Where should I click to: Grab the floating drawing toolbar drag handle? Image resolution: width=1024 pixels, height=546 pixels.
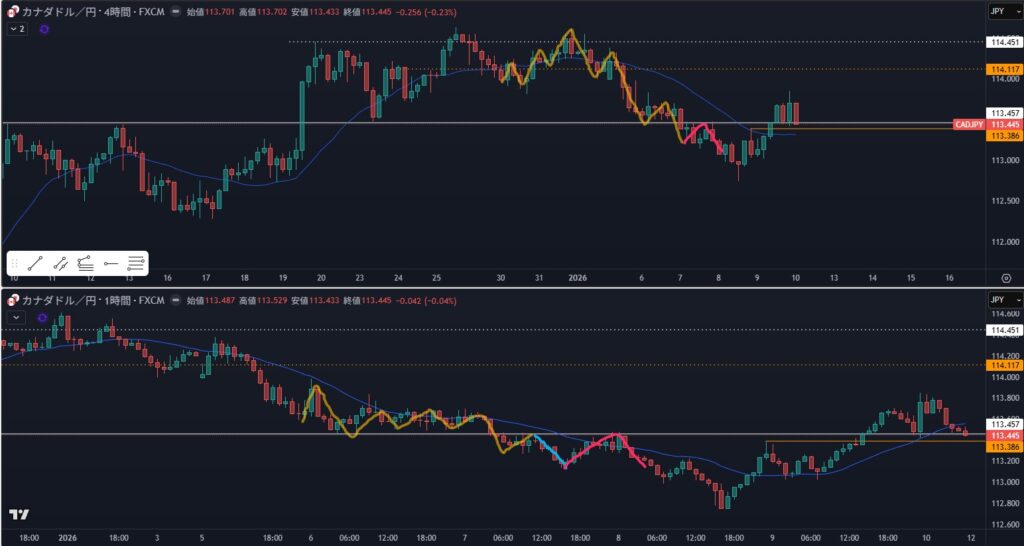15,264
